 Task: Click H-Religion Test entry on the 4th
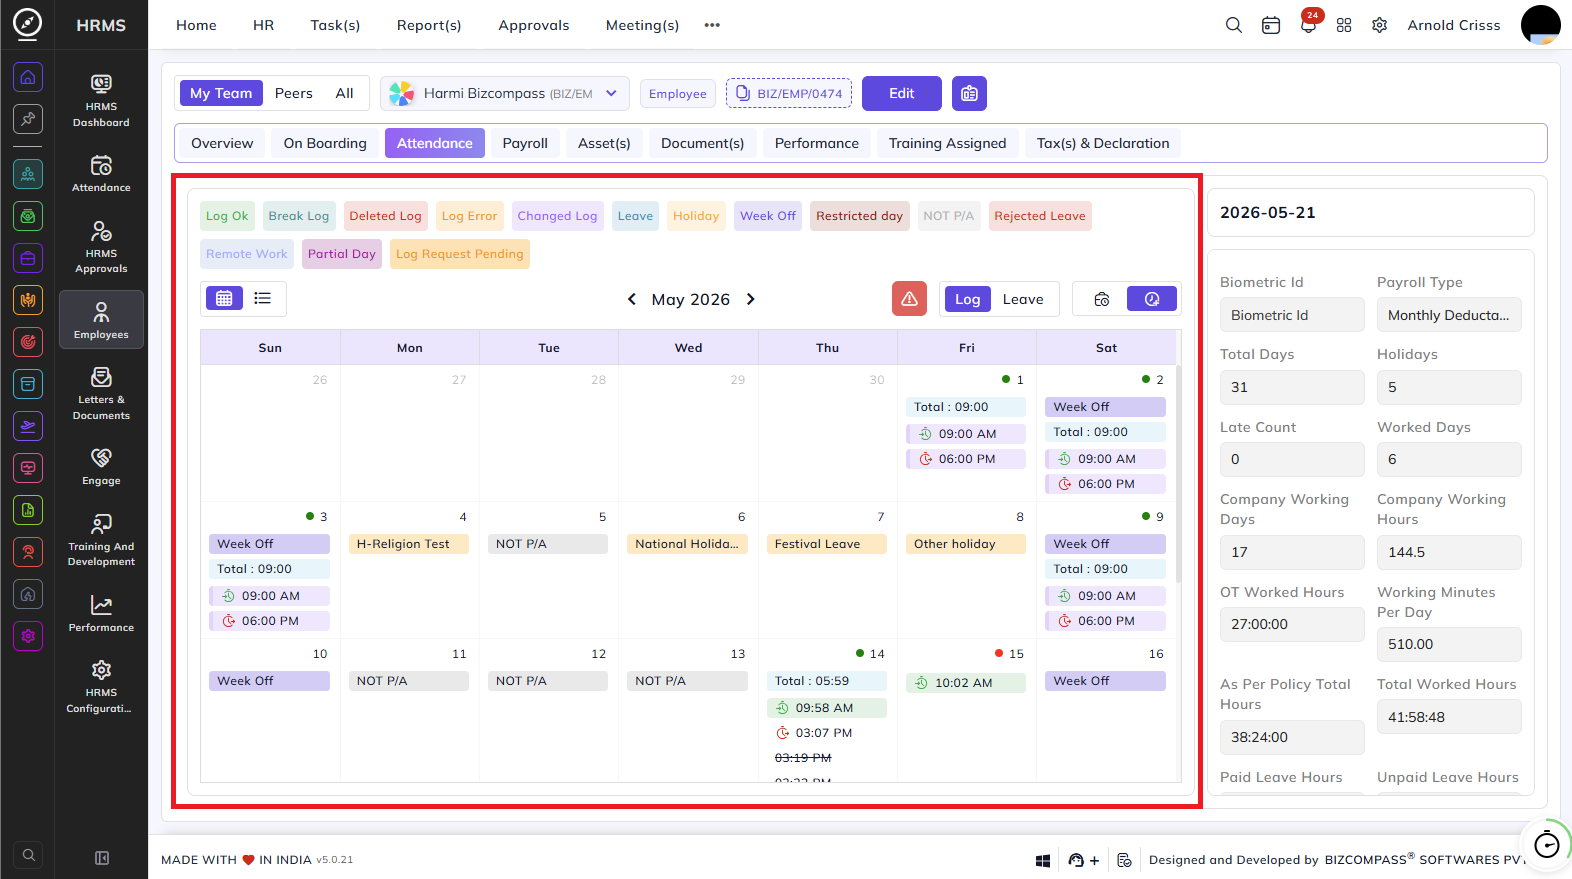click(x=409, y=544)
